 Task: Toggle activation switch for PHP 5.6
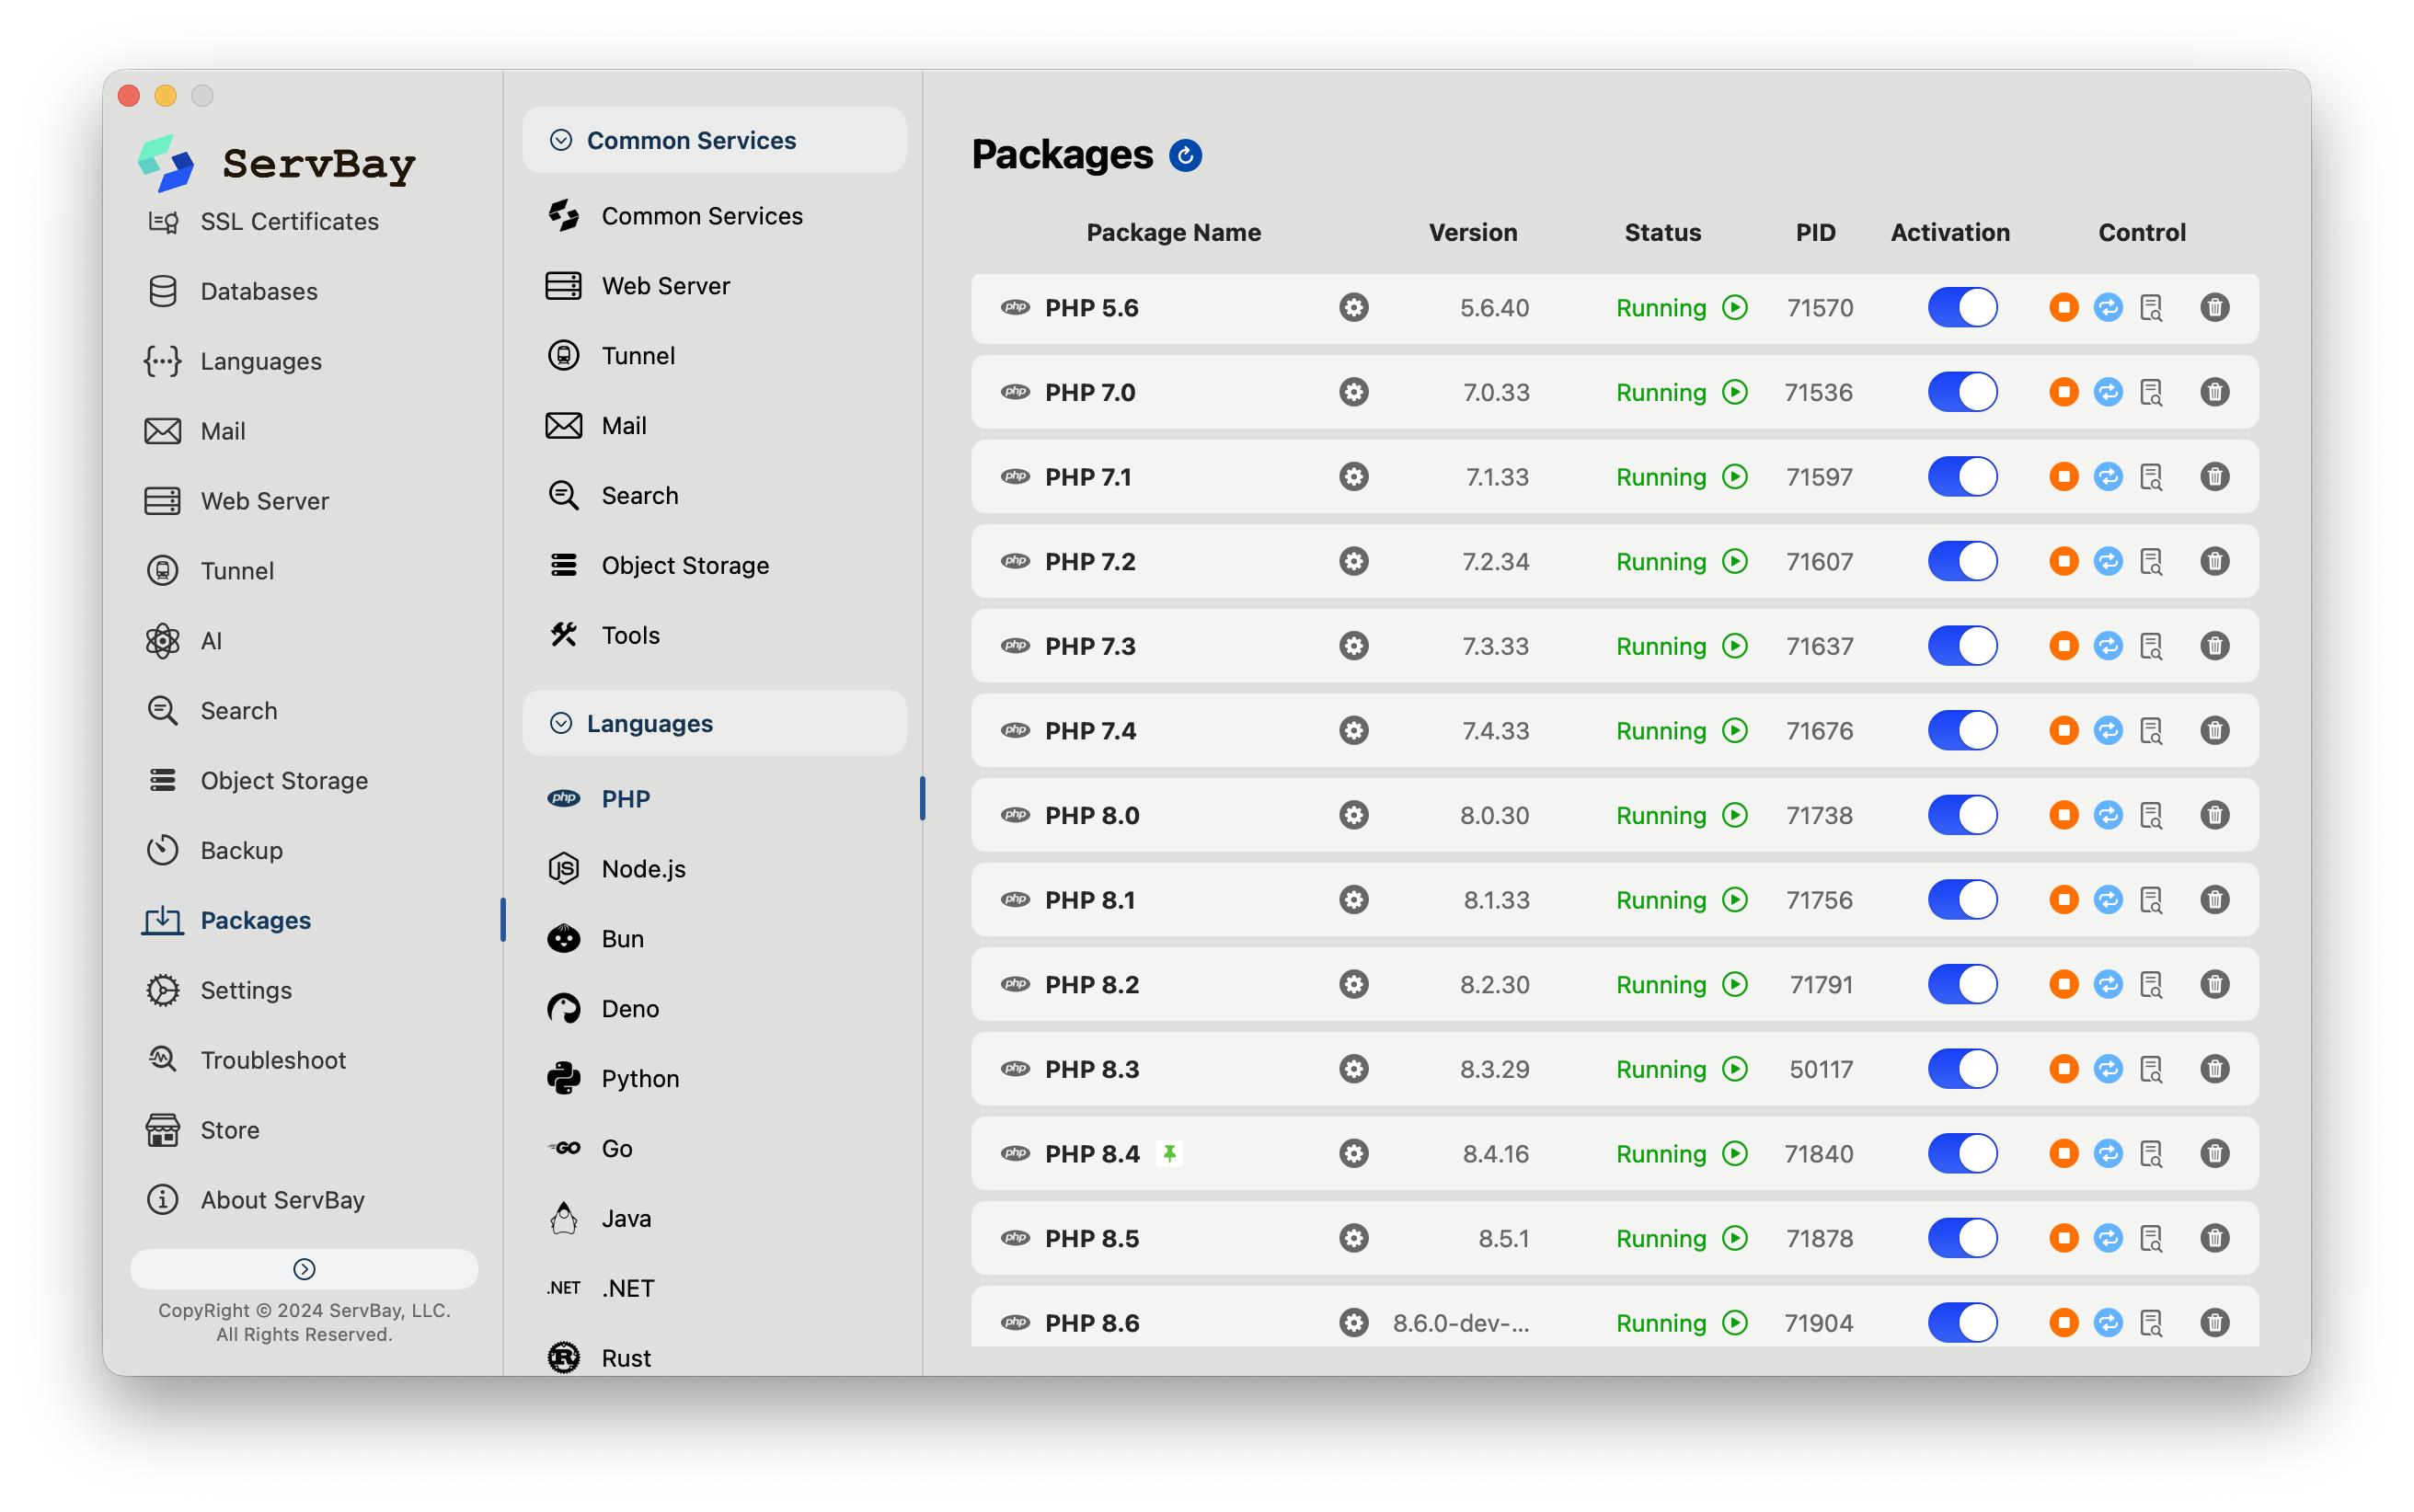(1962, 307)
